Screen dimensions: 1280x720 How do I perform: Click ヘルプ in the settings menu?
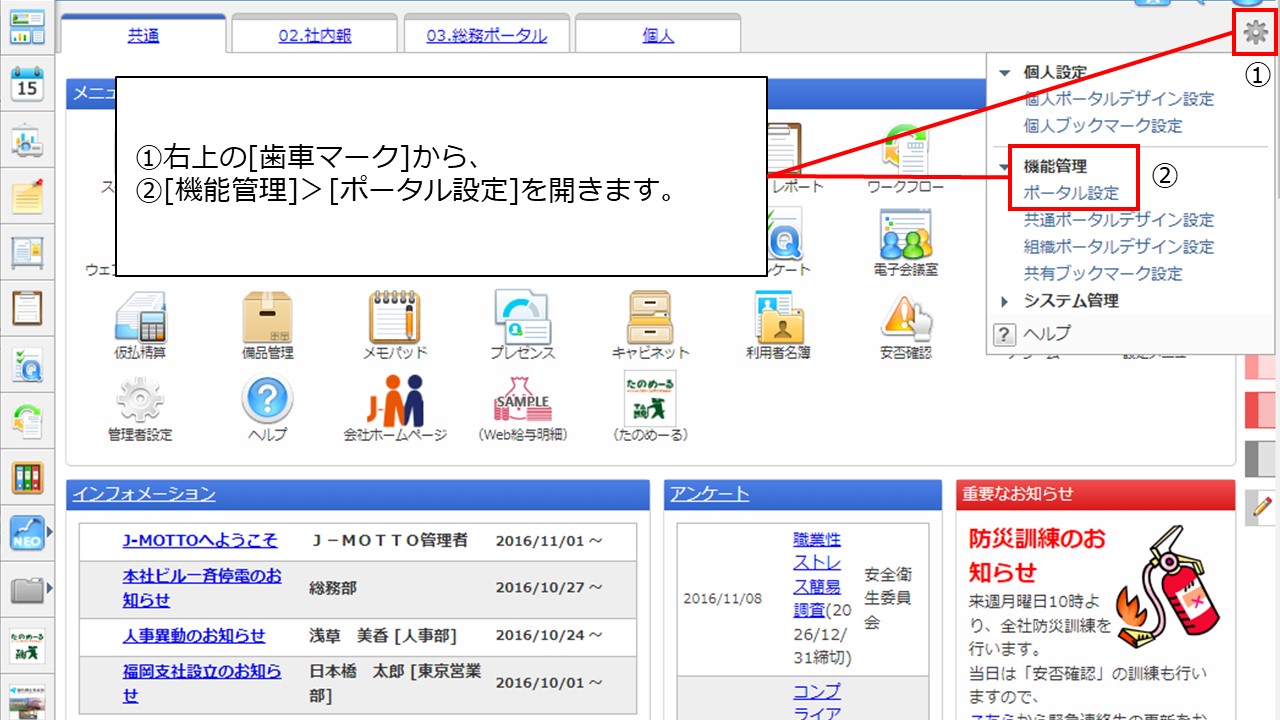click(1046, 334)
